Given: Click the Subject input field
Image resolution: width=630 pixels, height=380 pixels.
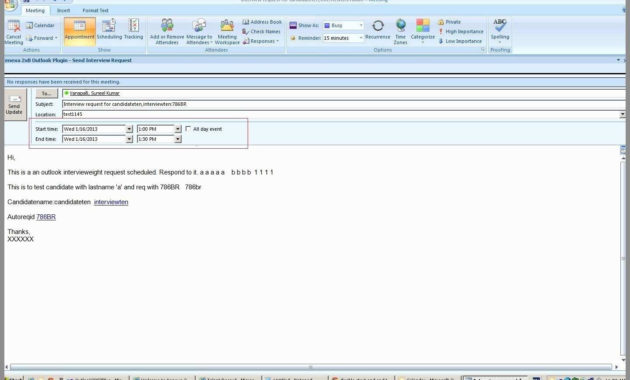Looking at the screenshot, I should pos(344,104).
